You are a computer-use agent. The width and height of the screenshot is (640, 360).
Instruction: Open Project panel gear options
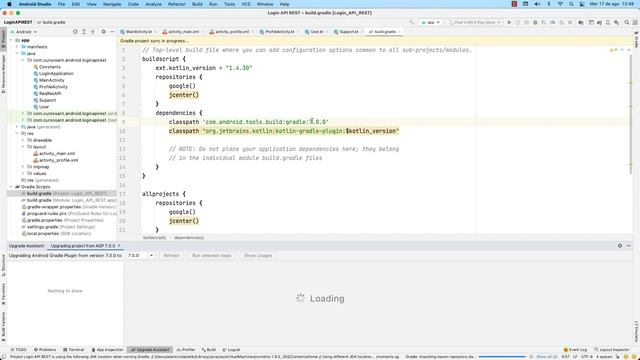(104, 32)
